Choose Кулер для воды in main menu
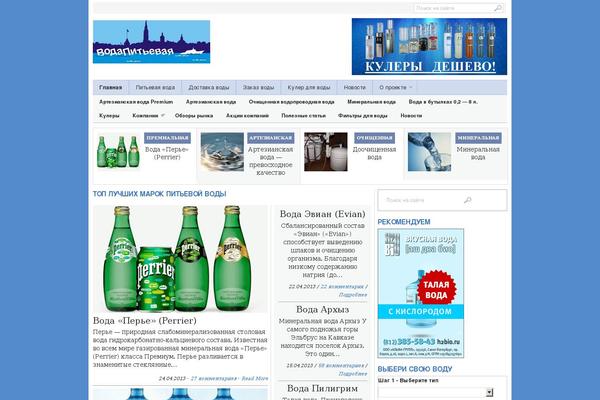This screenshot has height=400, width=600. pos(309,87)
